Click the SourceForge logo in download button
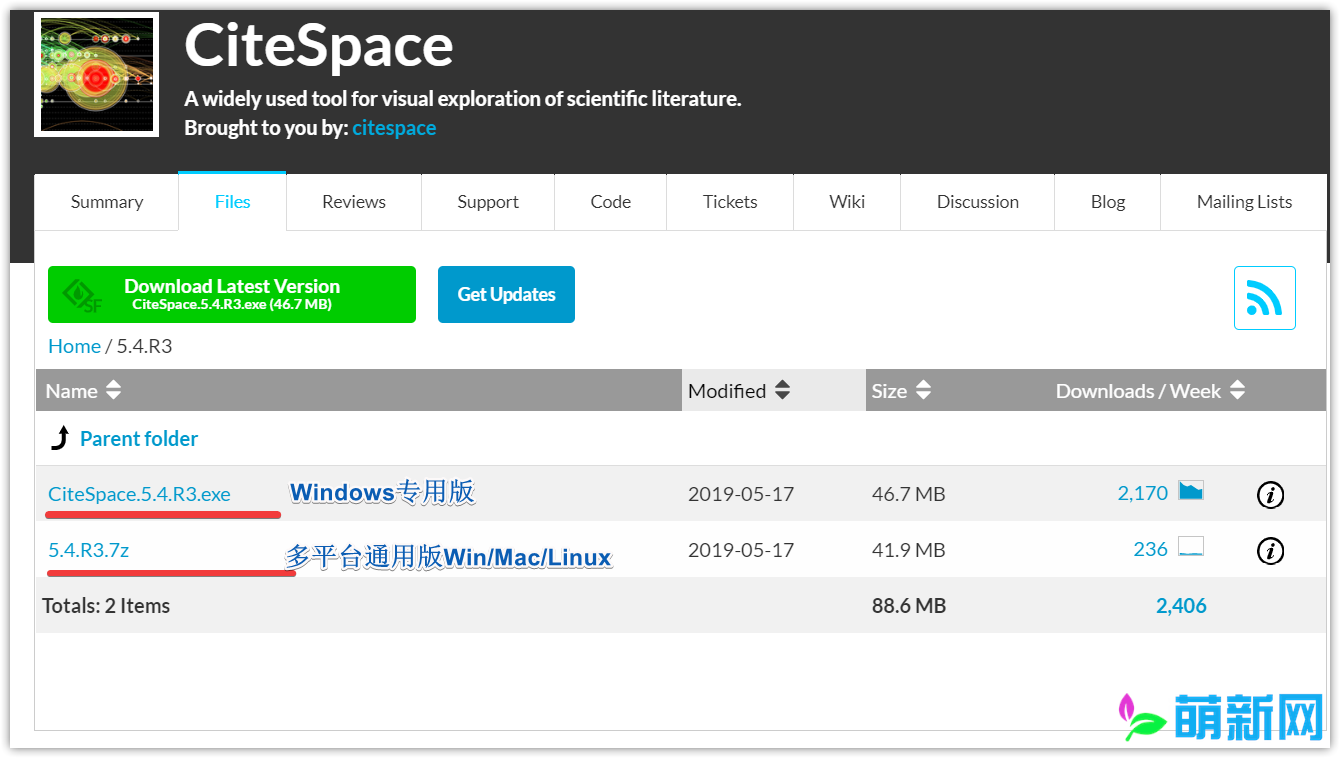Screen dimensions: 1340x758 click(x=83, y=295)
